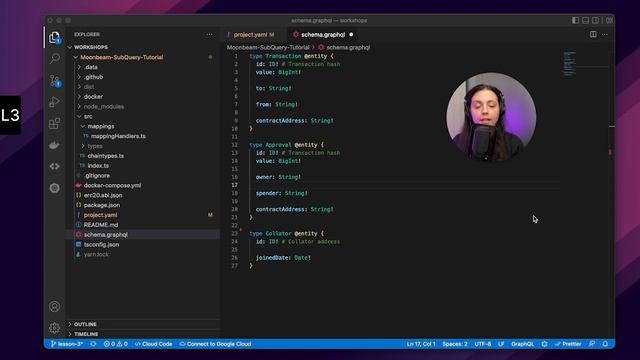Open the Run and Debug view
Image resolution: width=640 pixels, height=360 pixels.
tap(54, 102)
